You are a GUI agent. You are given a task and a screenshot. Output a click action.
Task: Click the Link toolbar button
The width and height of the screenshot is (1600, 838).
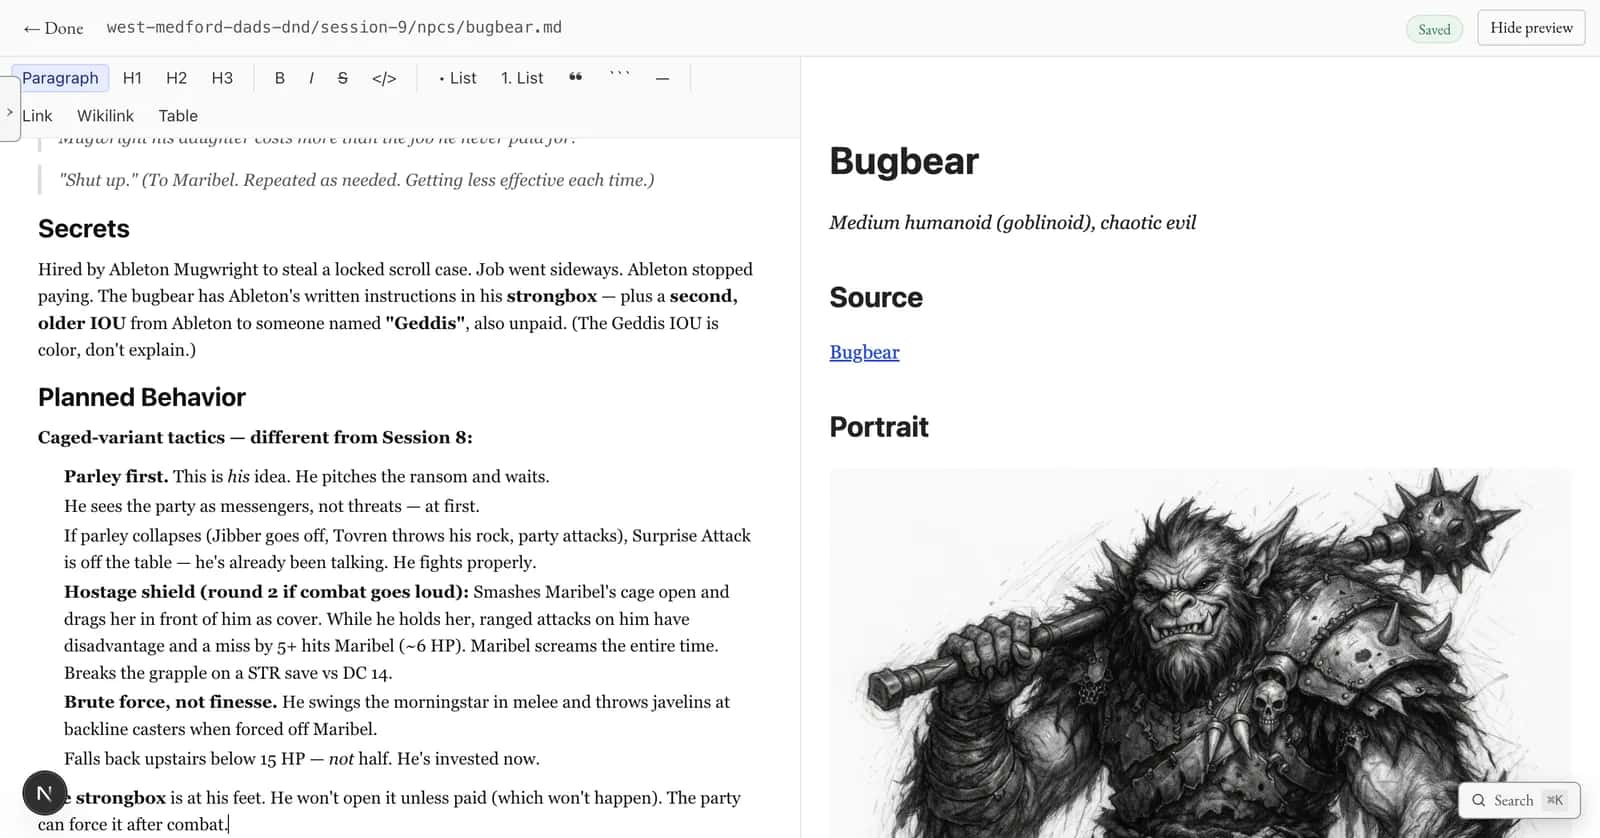37,116
